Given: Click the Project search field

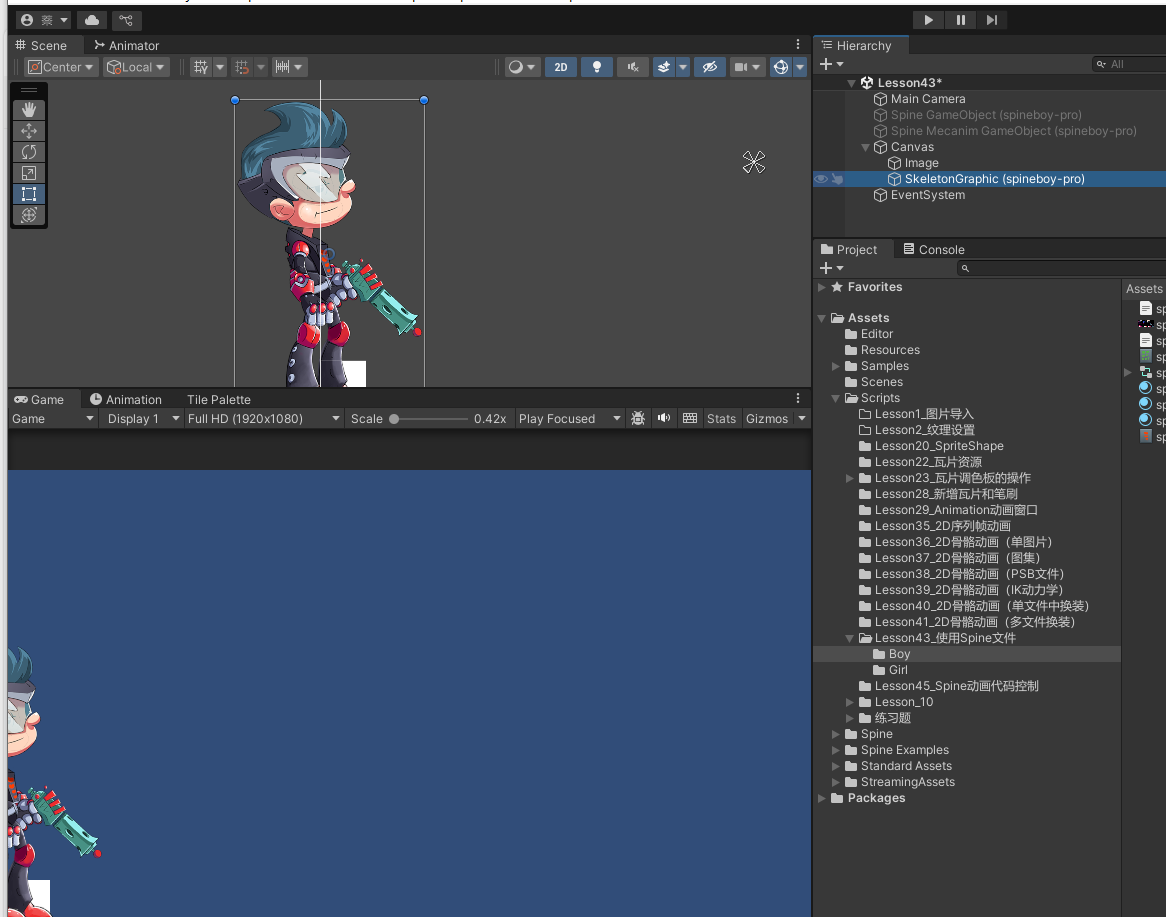Looking at the screenshot, I should click(1062, 268).
